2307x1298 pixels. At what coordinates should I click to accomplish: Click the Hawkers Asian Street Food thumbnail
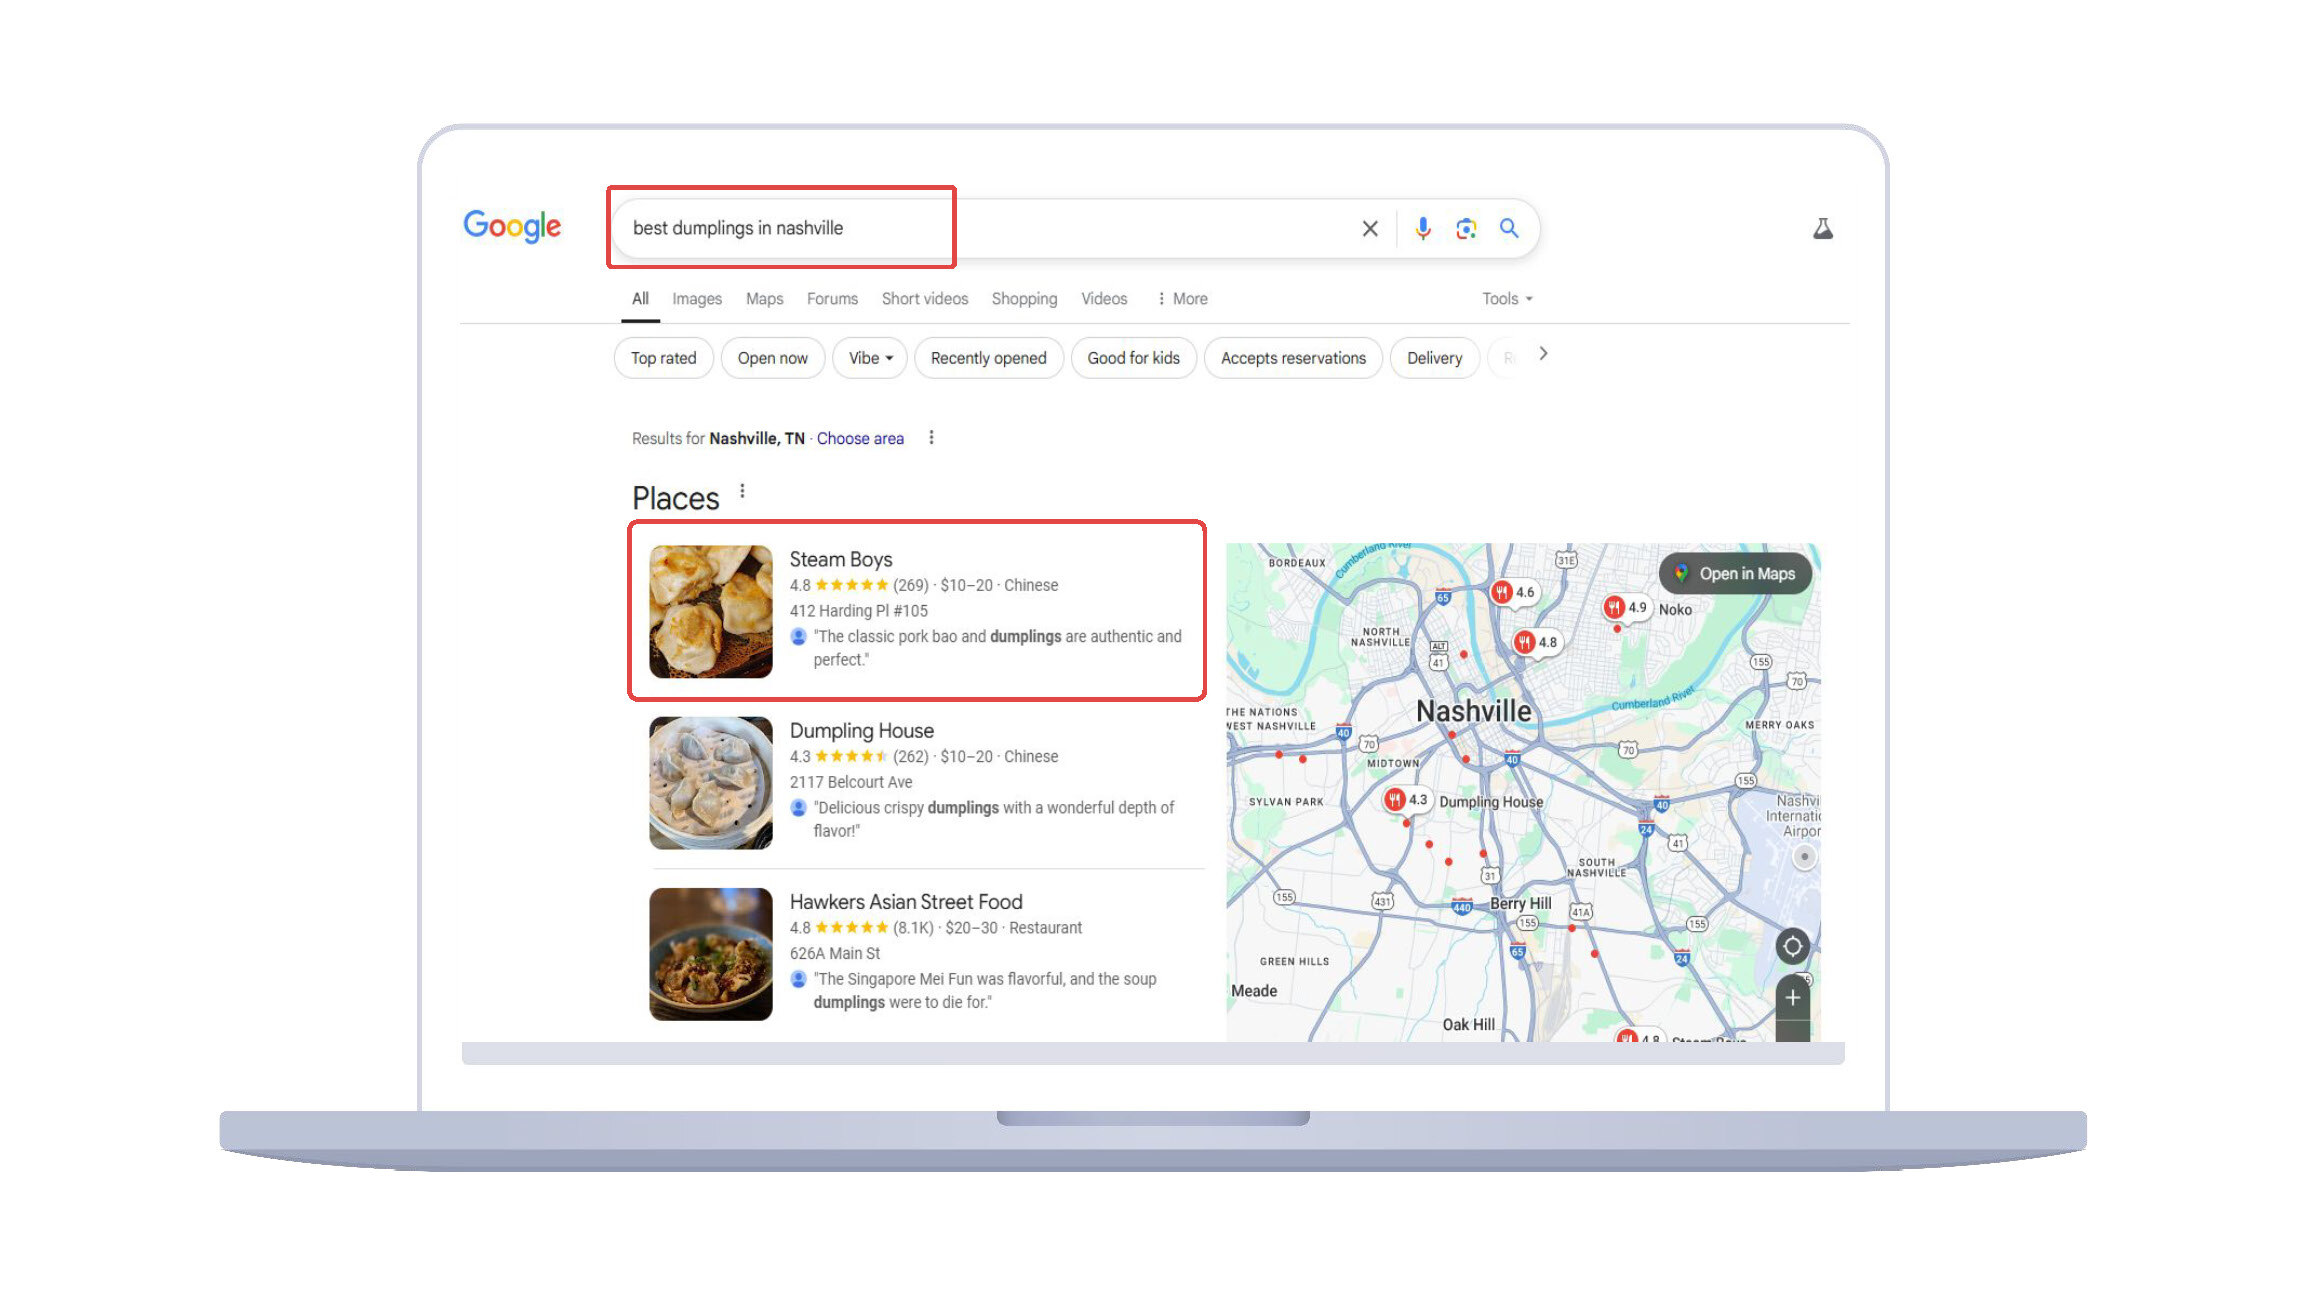(x=711, y=954)
